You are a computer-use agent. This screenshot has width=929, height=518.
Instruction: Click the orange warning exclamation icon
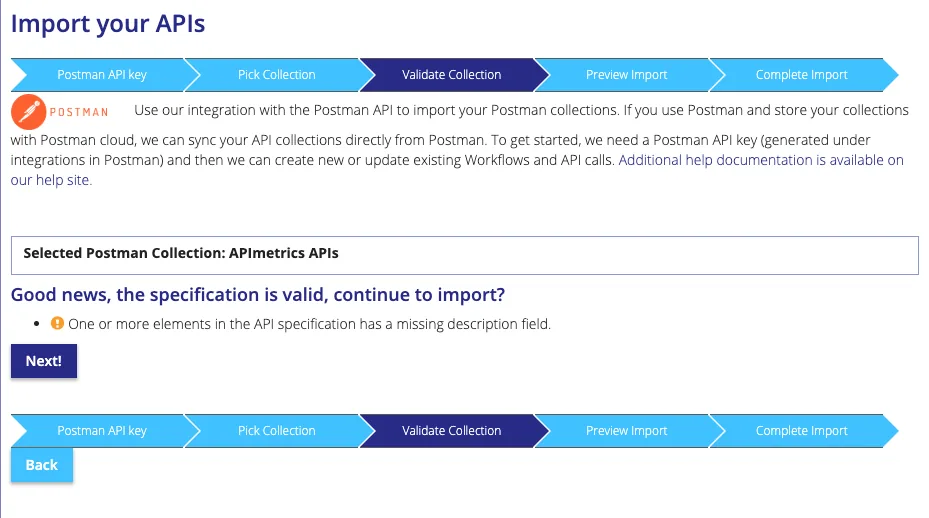tap(57, 323)
